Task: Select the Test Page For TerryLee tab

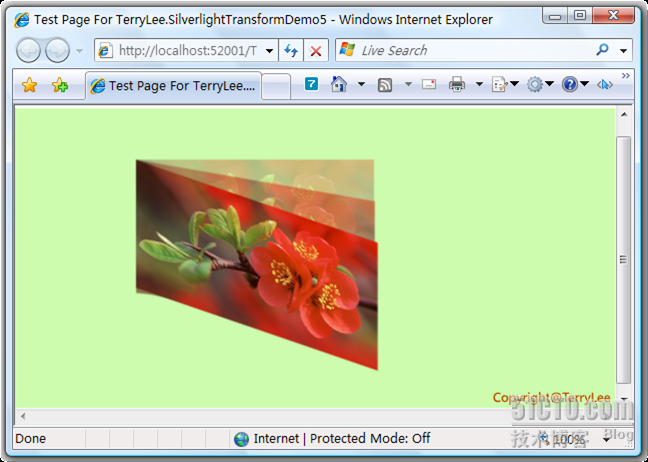Action: pyautogui.click(x=174, y=86)
